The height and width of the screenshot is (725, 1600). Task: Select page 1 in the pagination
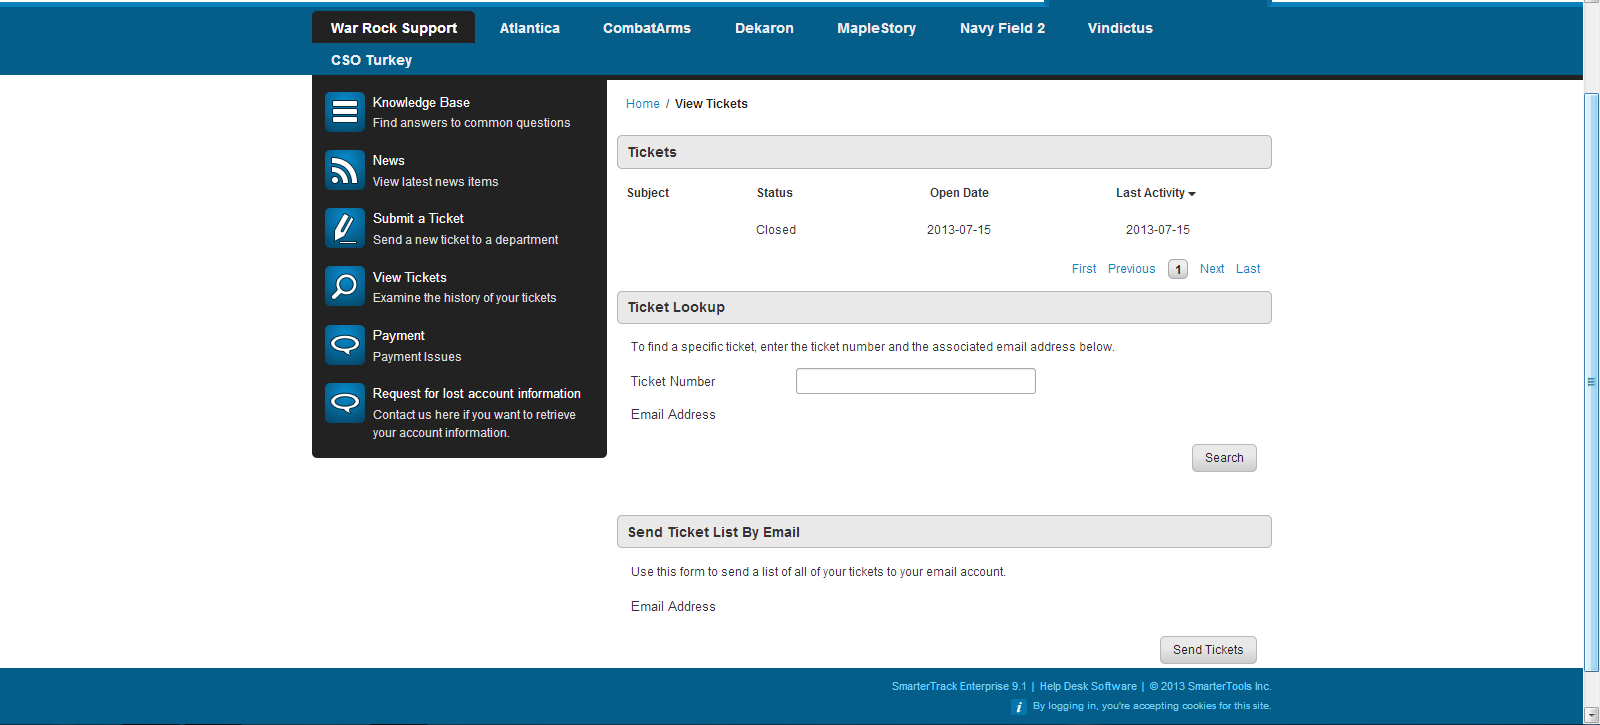click(x=1178, y=269)
